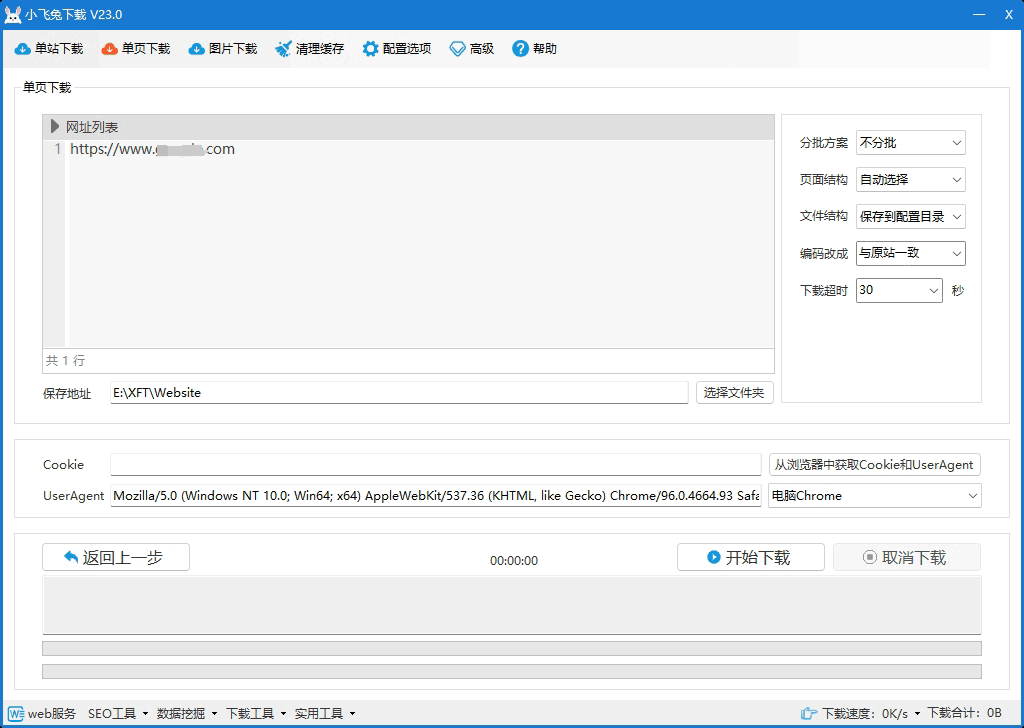1024x728 pixels.
Task: Open the 电脑Chrome UserAgent preset dropdown
Action: 874,496
